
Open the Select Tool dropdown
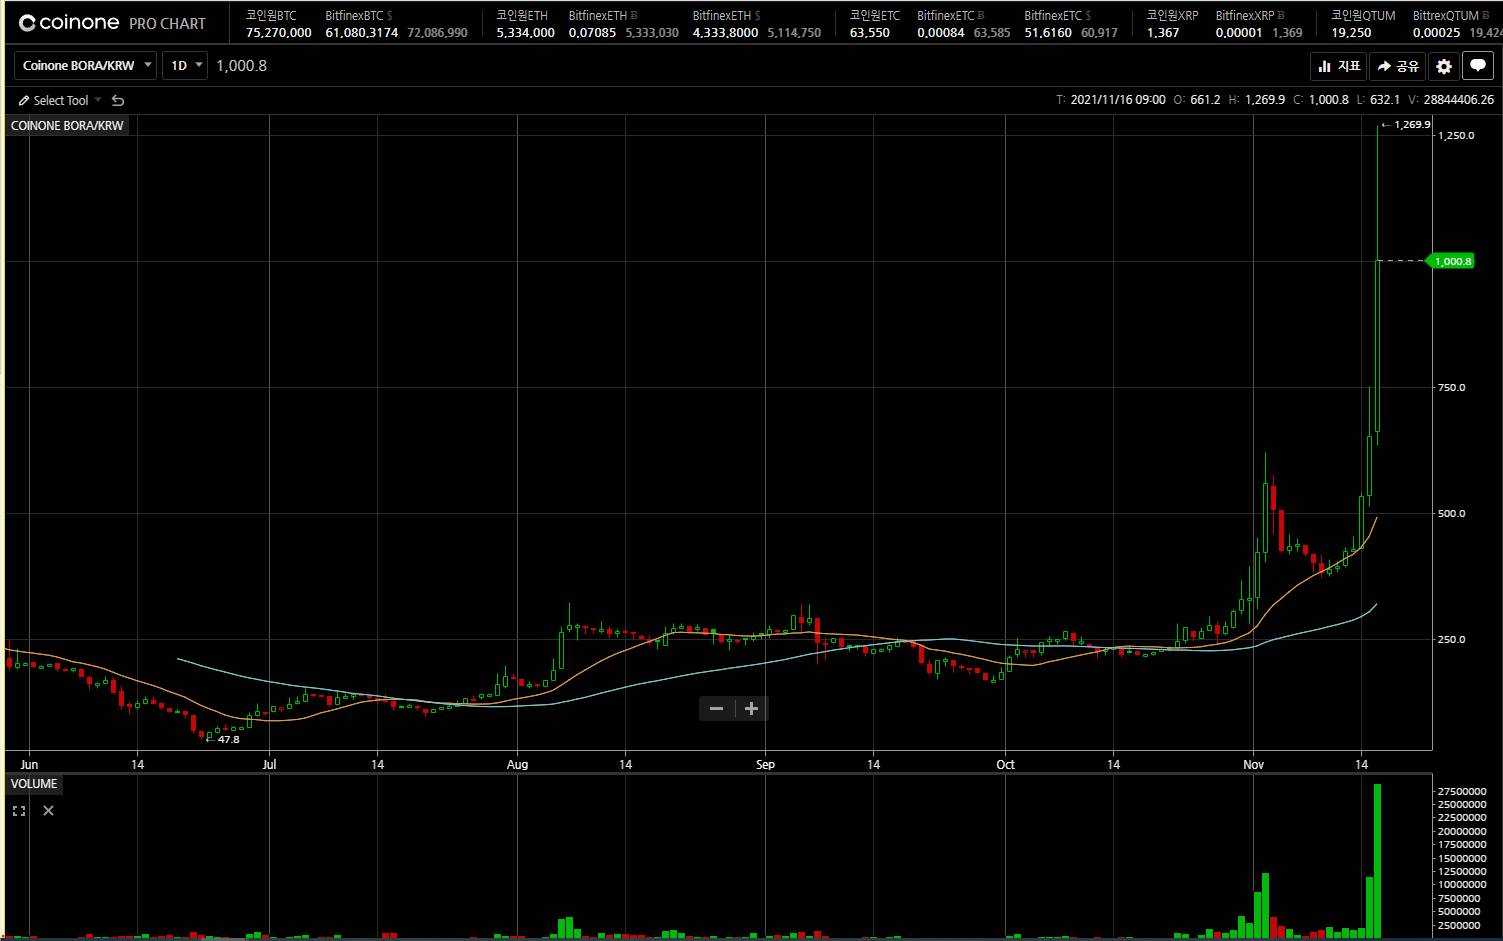point(60,100)
